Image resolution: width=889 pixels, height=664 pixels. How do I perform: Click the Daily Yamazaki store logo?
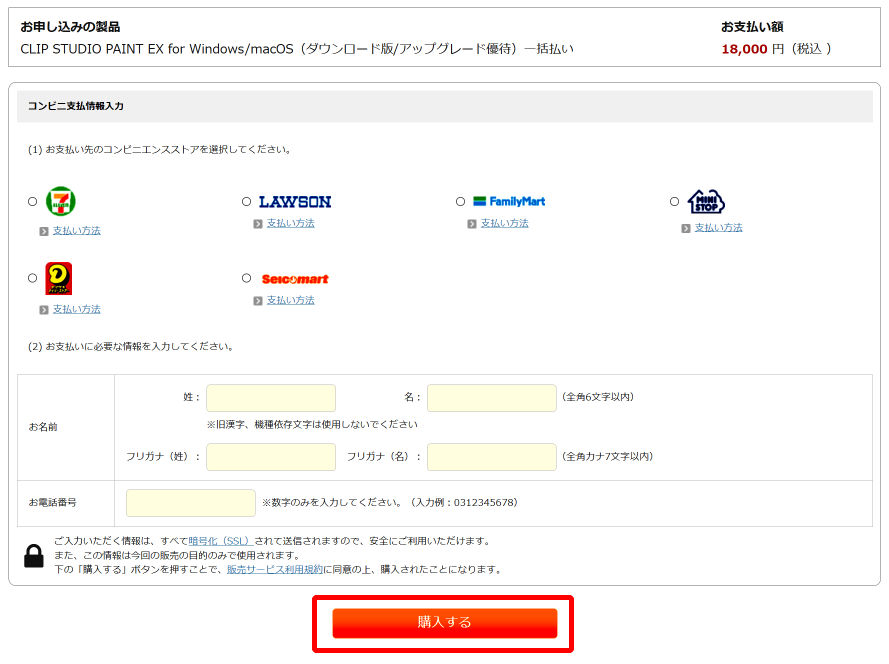click(x=59, y=278)
